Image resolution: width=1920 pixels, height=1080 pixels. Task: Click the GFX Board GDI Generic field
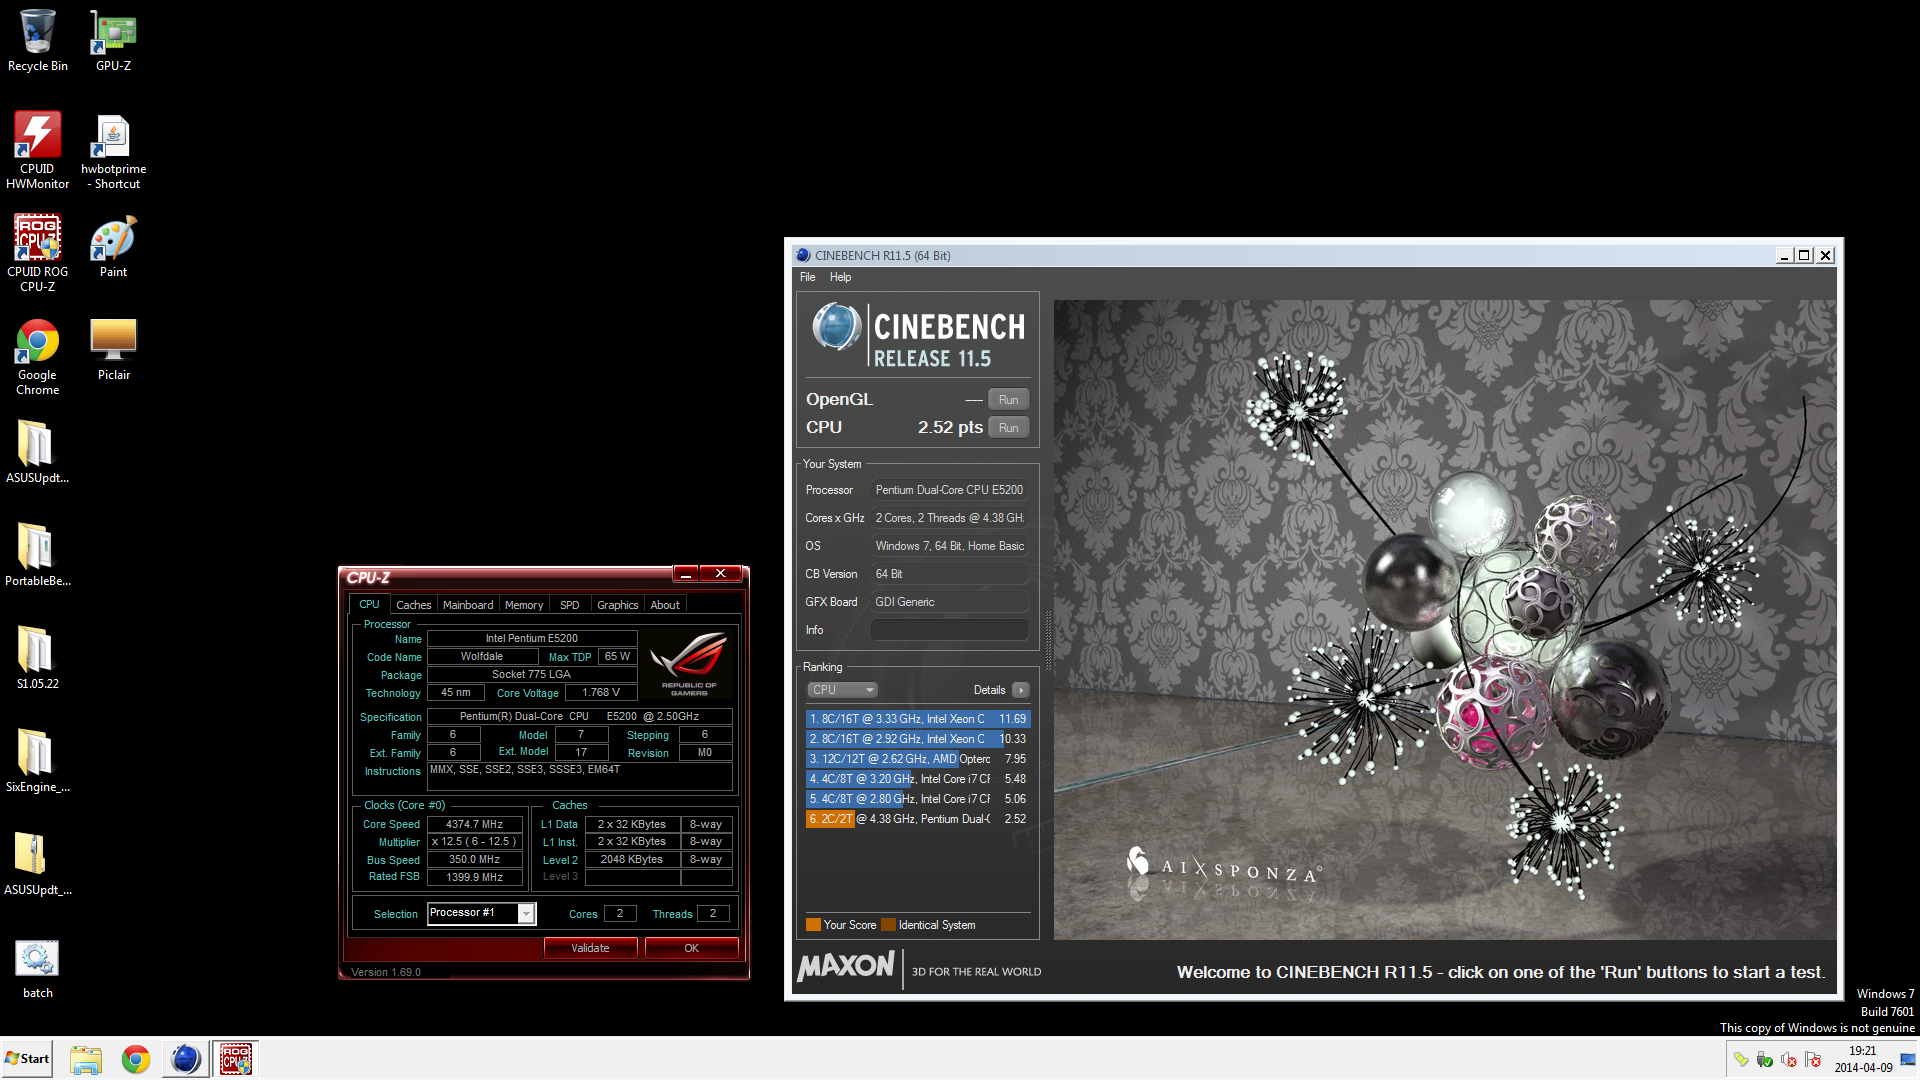pyautogui.click(x=949, y=602)
